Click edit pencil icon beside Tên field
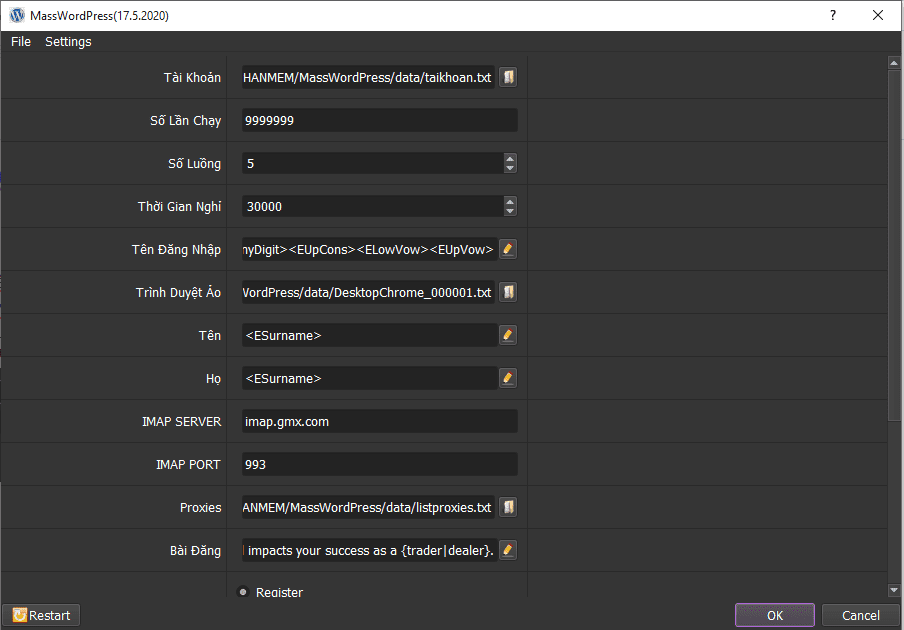Viewport: 904px width, 630px height. pyautogui.click(x=508, y=335)
